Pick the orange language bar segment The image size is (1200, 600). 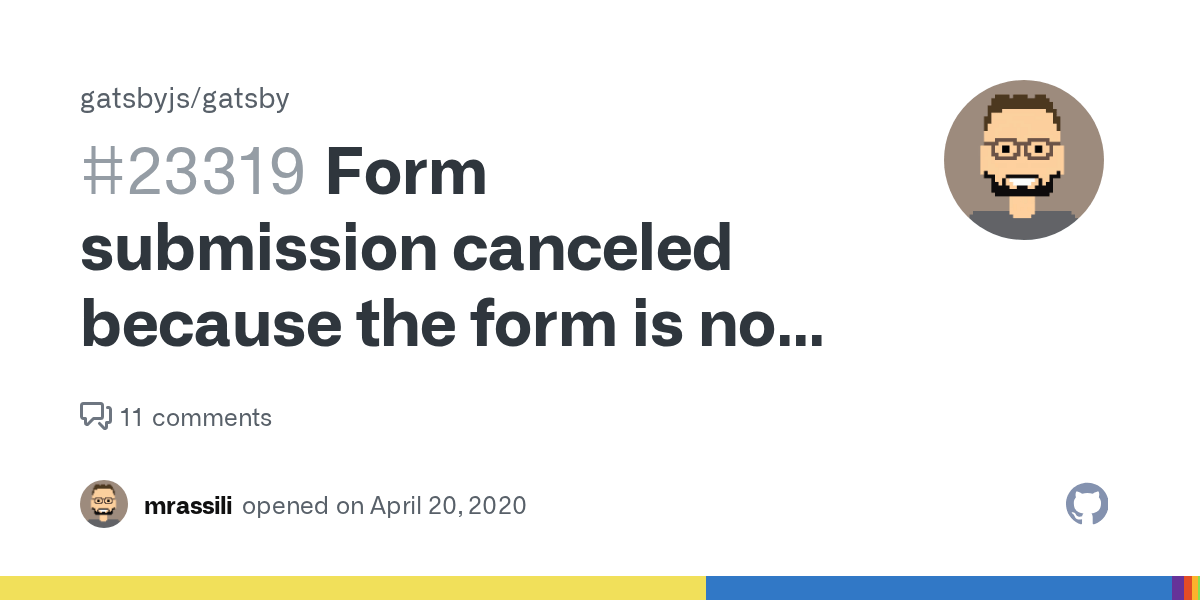1195,588
